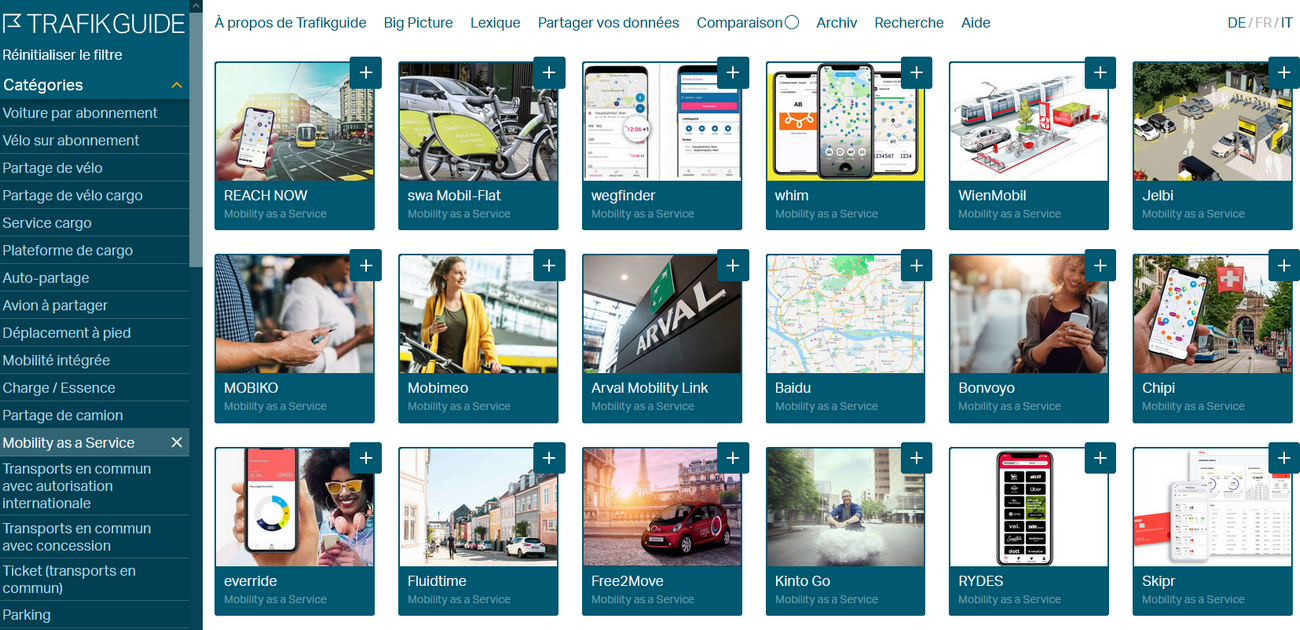Filter by Vélo sur abonnement
This screenshot has height=630, width=1300.
[94, 140]
